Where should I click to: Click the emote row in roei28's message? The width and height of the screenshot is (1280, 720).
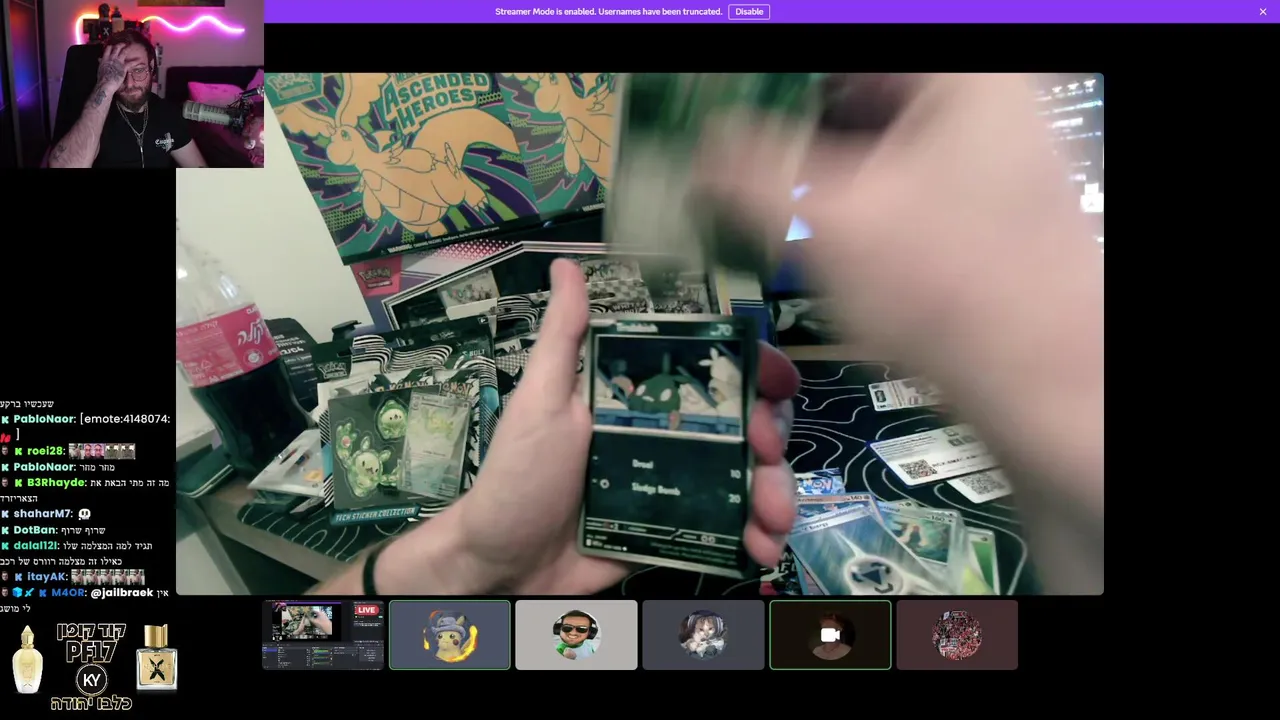pyautogui.click(x=101, y=451)
